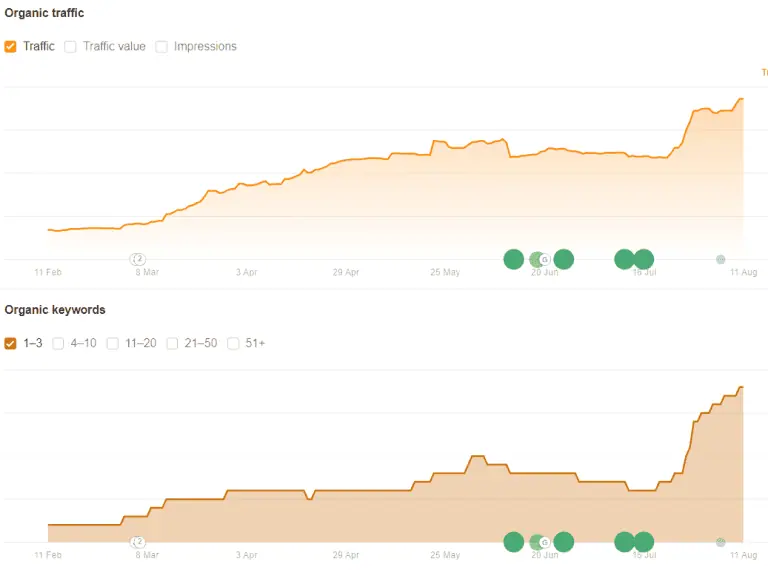Click small gray marker near 11 Aug in keywords chart
768x570 pixels.
720,542
